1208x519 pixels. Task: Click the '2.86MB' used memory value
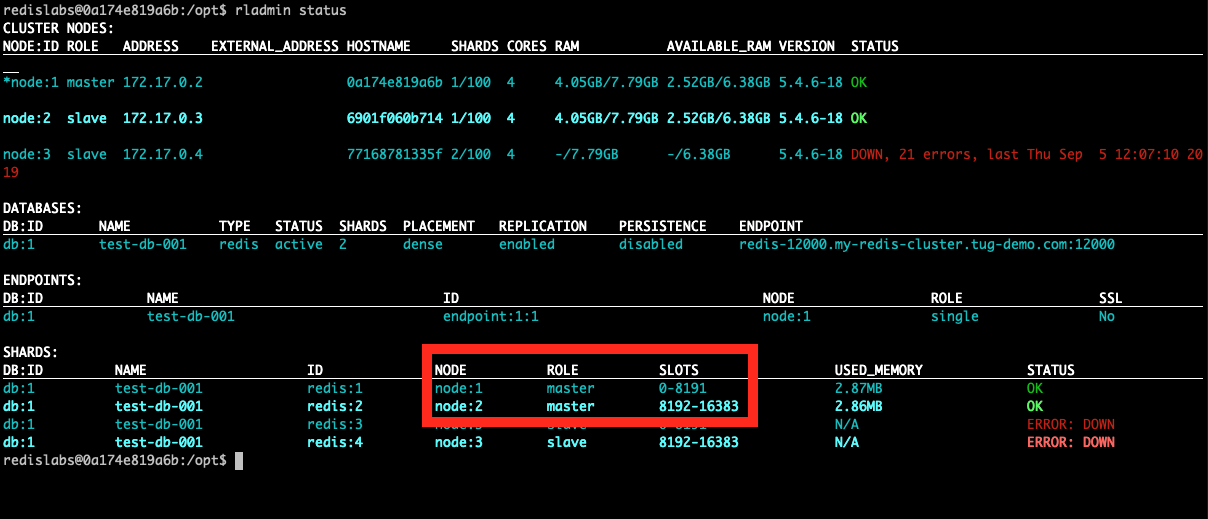pos(859,406)
